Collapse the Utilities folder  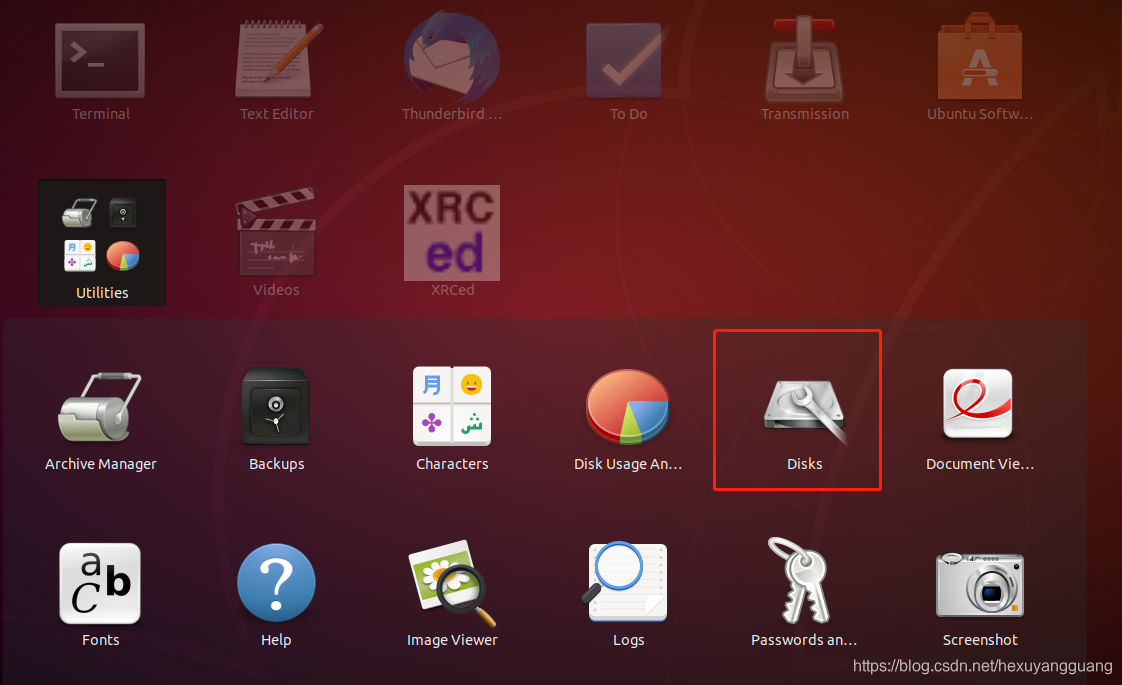(102, 243)
